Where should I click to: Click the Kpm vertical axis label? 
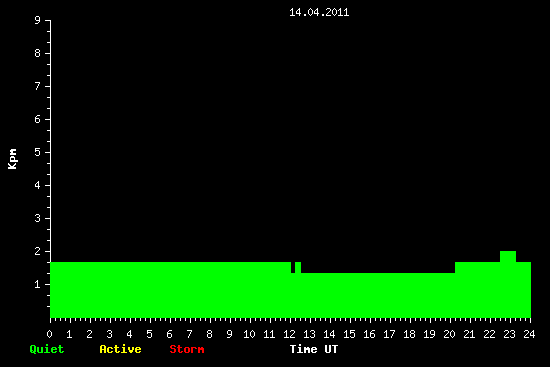click(x=12, y=159)
